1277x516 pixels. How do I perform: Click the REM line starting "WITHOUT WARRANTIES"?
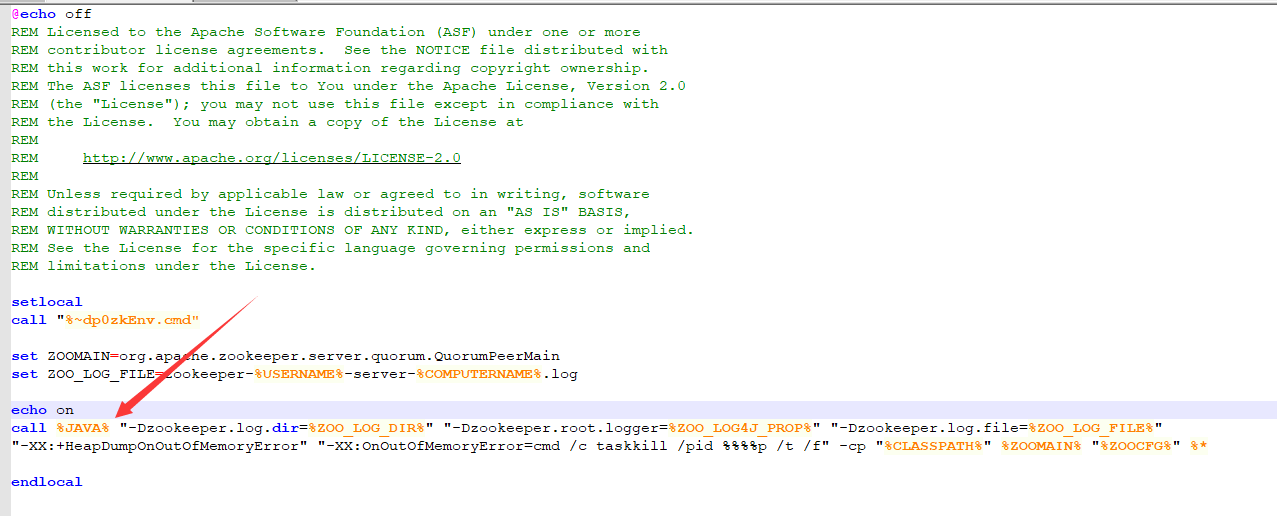click(352, 230)
